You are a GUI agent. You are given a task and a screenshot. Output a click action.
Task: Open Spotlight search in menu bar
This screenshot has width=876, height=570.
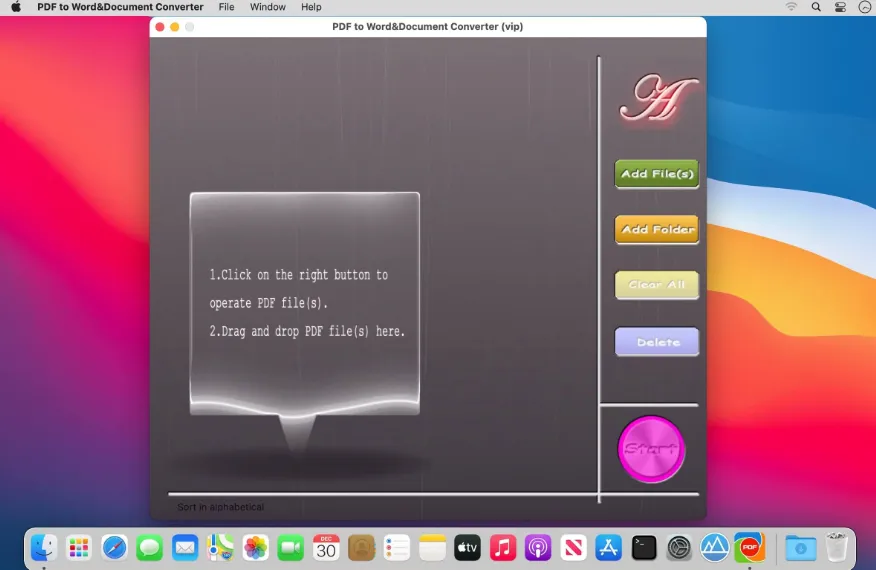(x=816, y=7)
